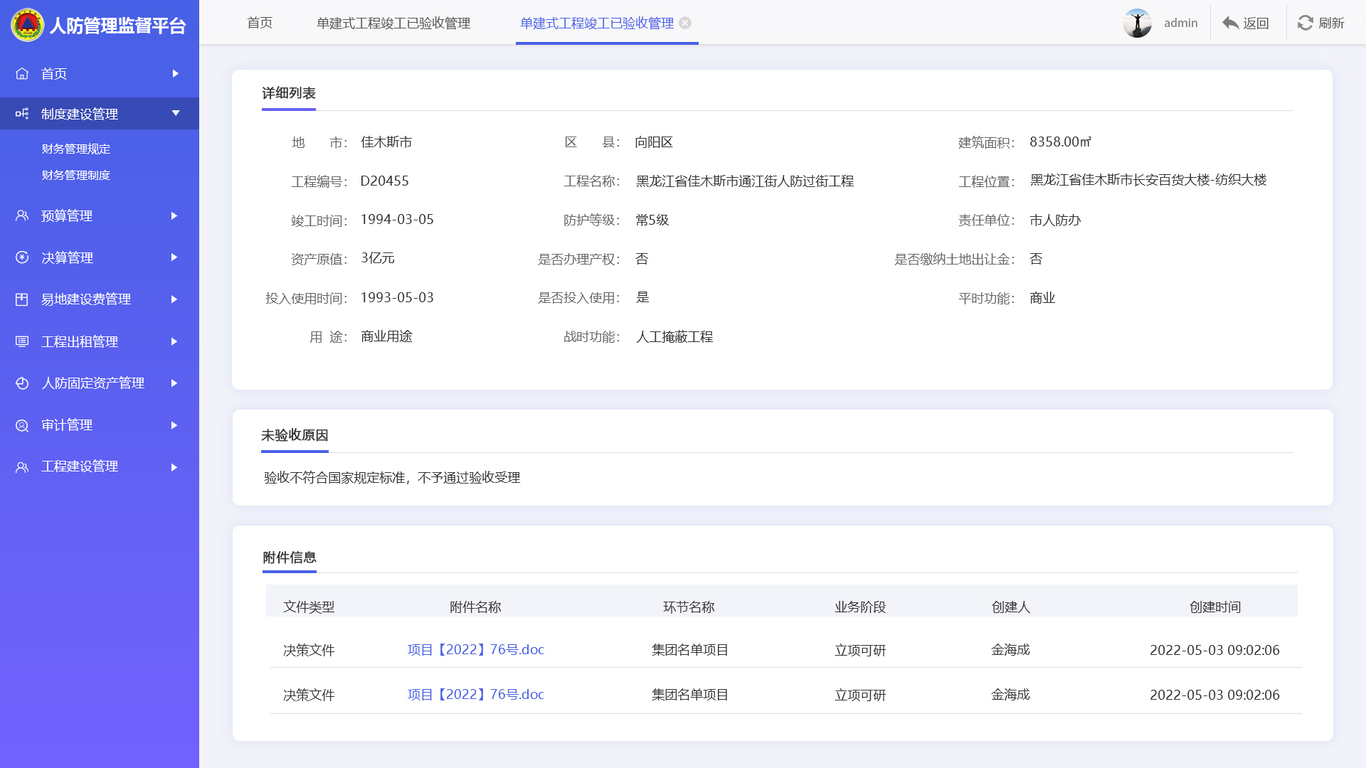1366x768 pixels.
Task: Click the 人防固定资产管理 pie icon
Action: pos(22,383)
